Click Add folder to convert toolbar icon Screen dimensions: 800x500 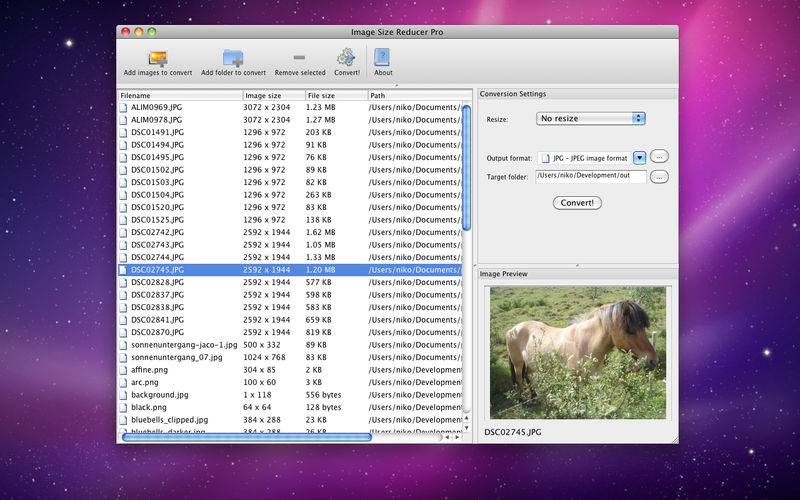(233, 58)
